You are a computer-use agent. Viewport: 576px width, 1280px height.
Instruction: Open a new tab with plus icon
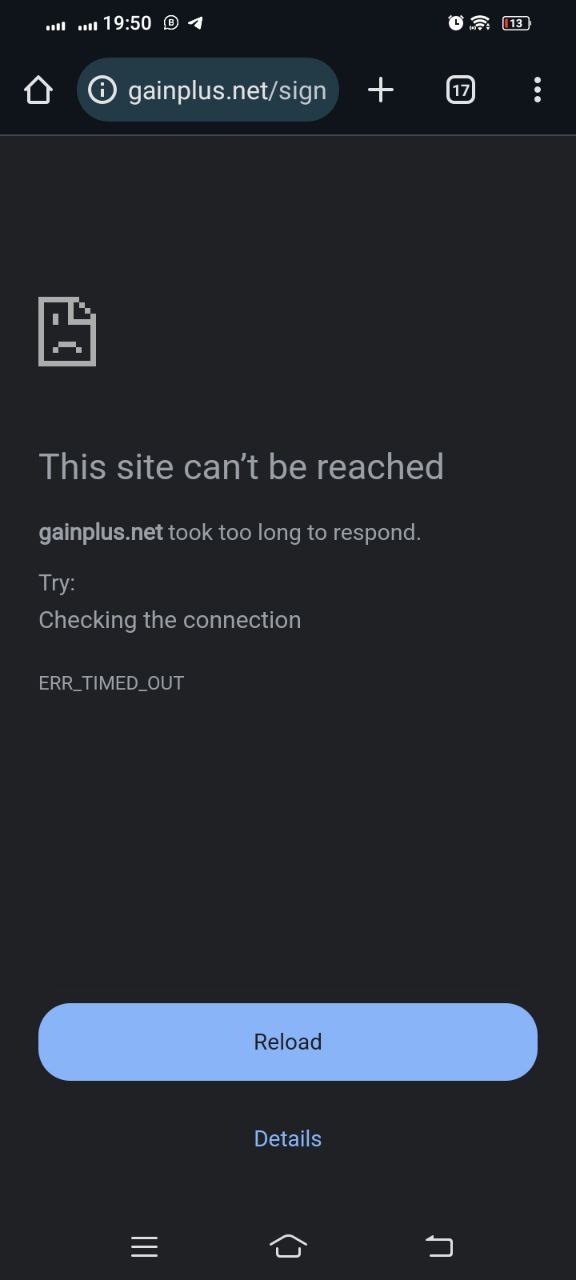[x=380, y=91]
